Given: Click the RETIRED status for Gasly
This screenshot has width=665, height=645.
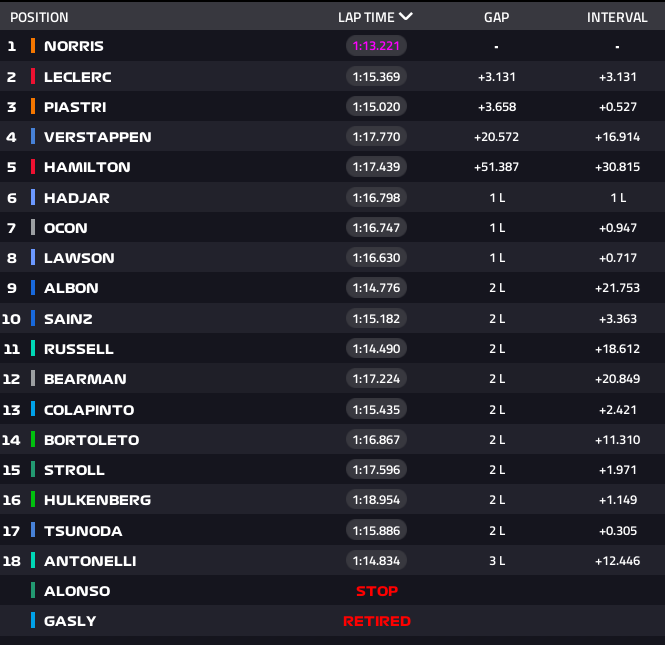Looking at the screenshot, I should pos(377,621).
